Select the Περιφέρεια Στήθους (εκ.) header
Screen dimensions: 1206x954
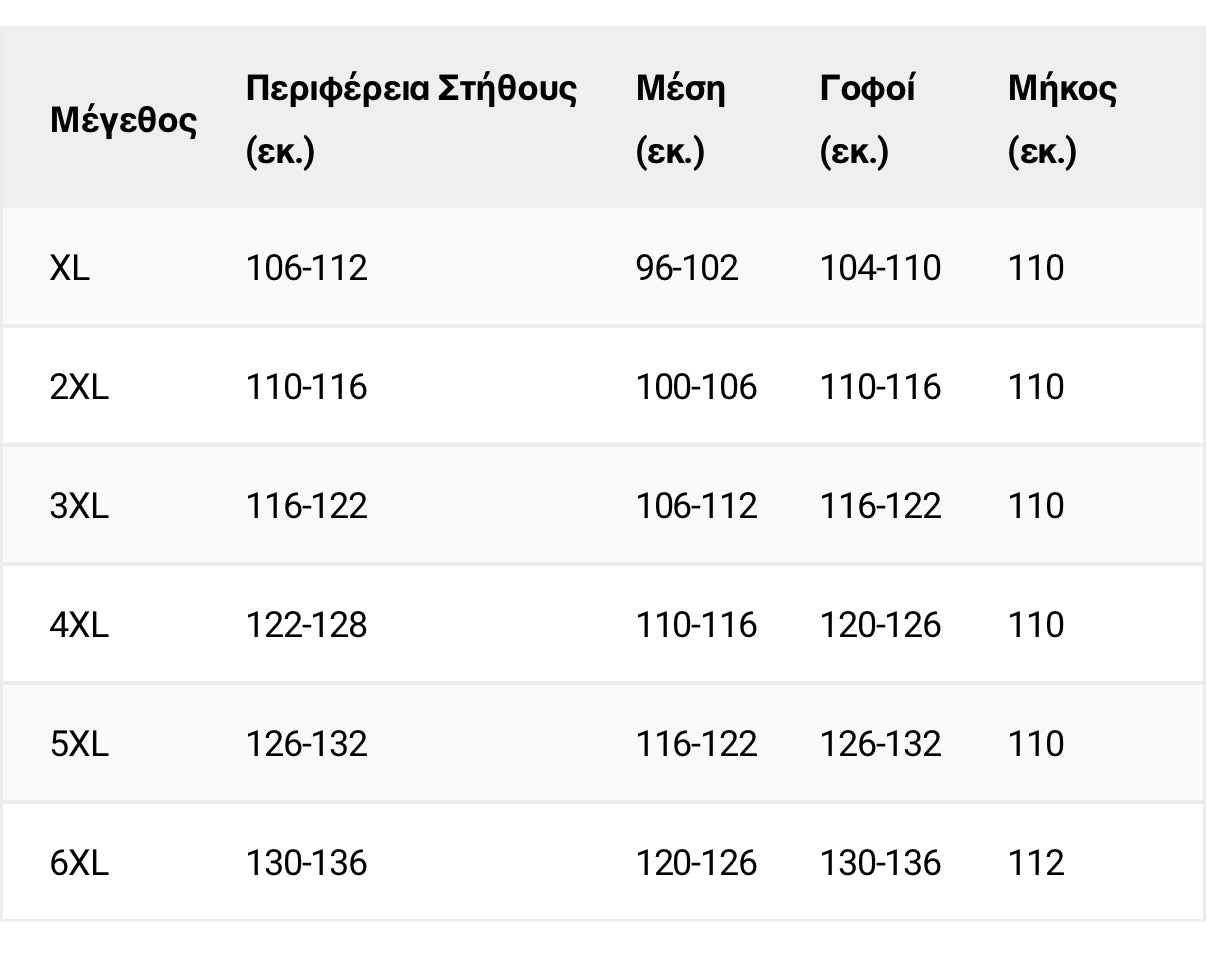411,120
